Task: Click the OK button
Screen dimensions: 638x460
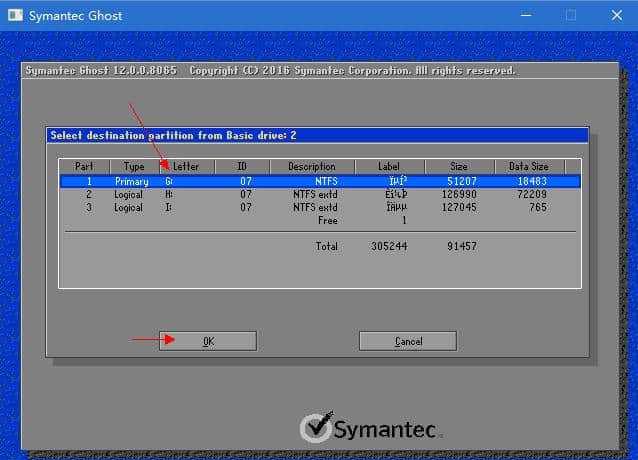Action: pos(208,341)
